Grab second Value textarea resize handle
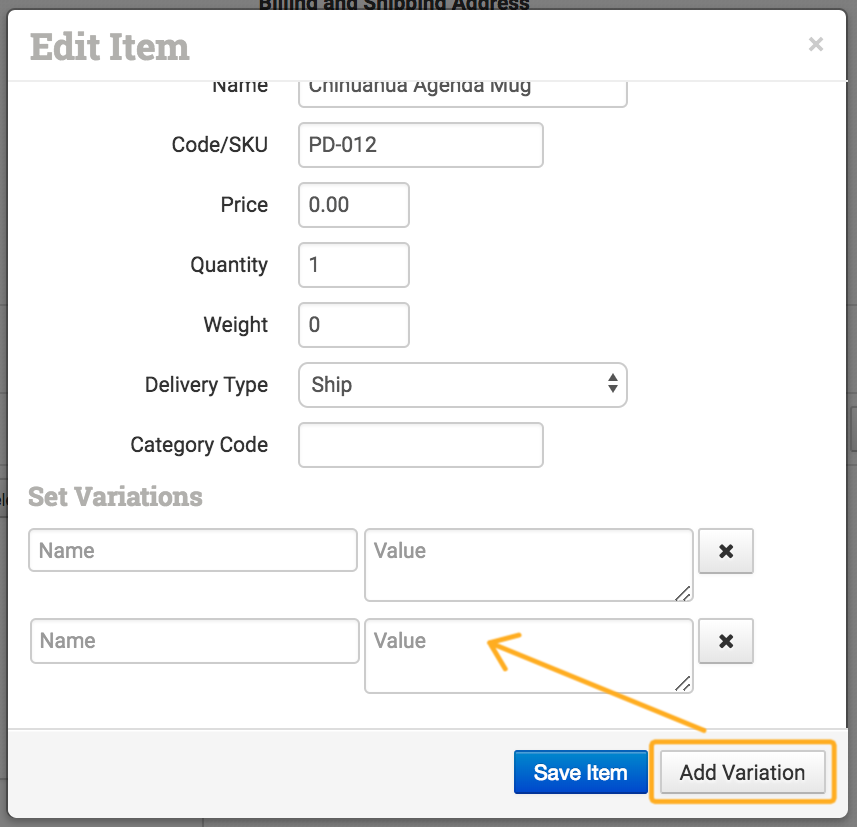Screen dimensions: 857x827 click(x=683, y=684)
